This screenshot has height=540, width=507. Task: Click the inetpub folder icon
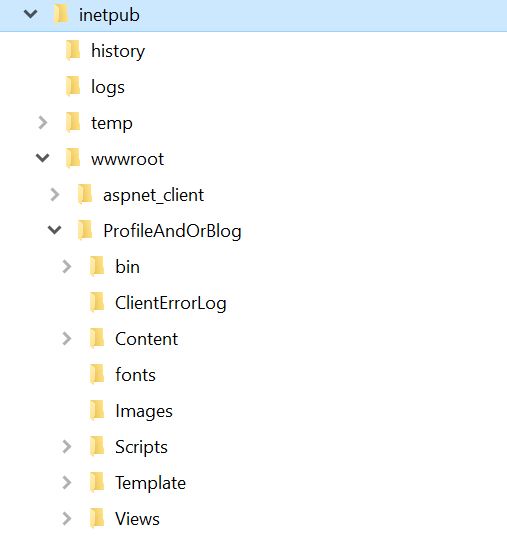click(x=61, y=14)
